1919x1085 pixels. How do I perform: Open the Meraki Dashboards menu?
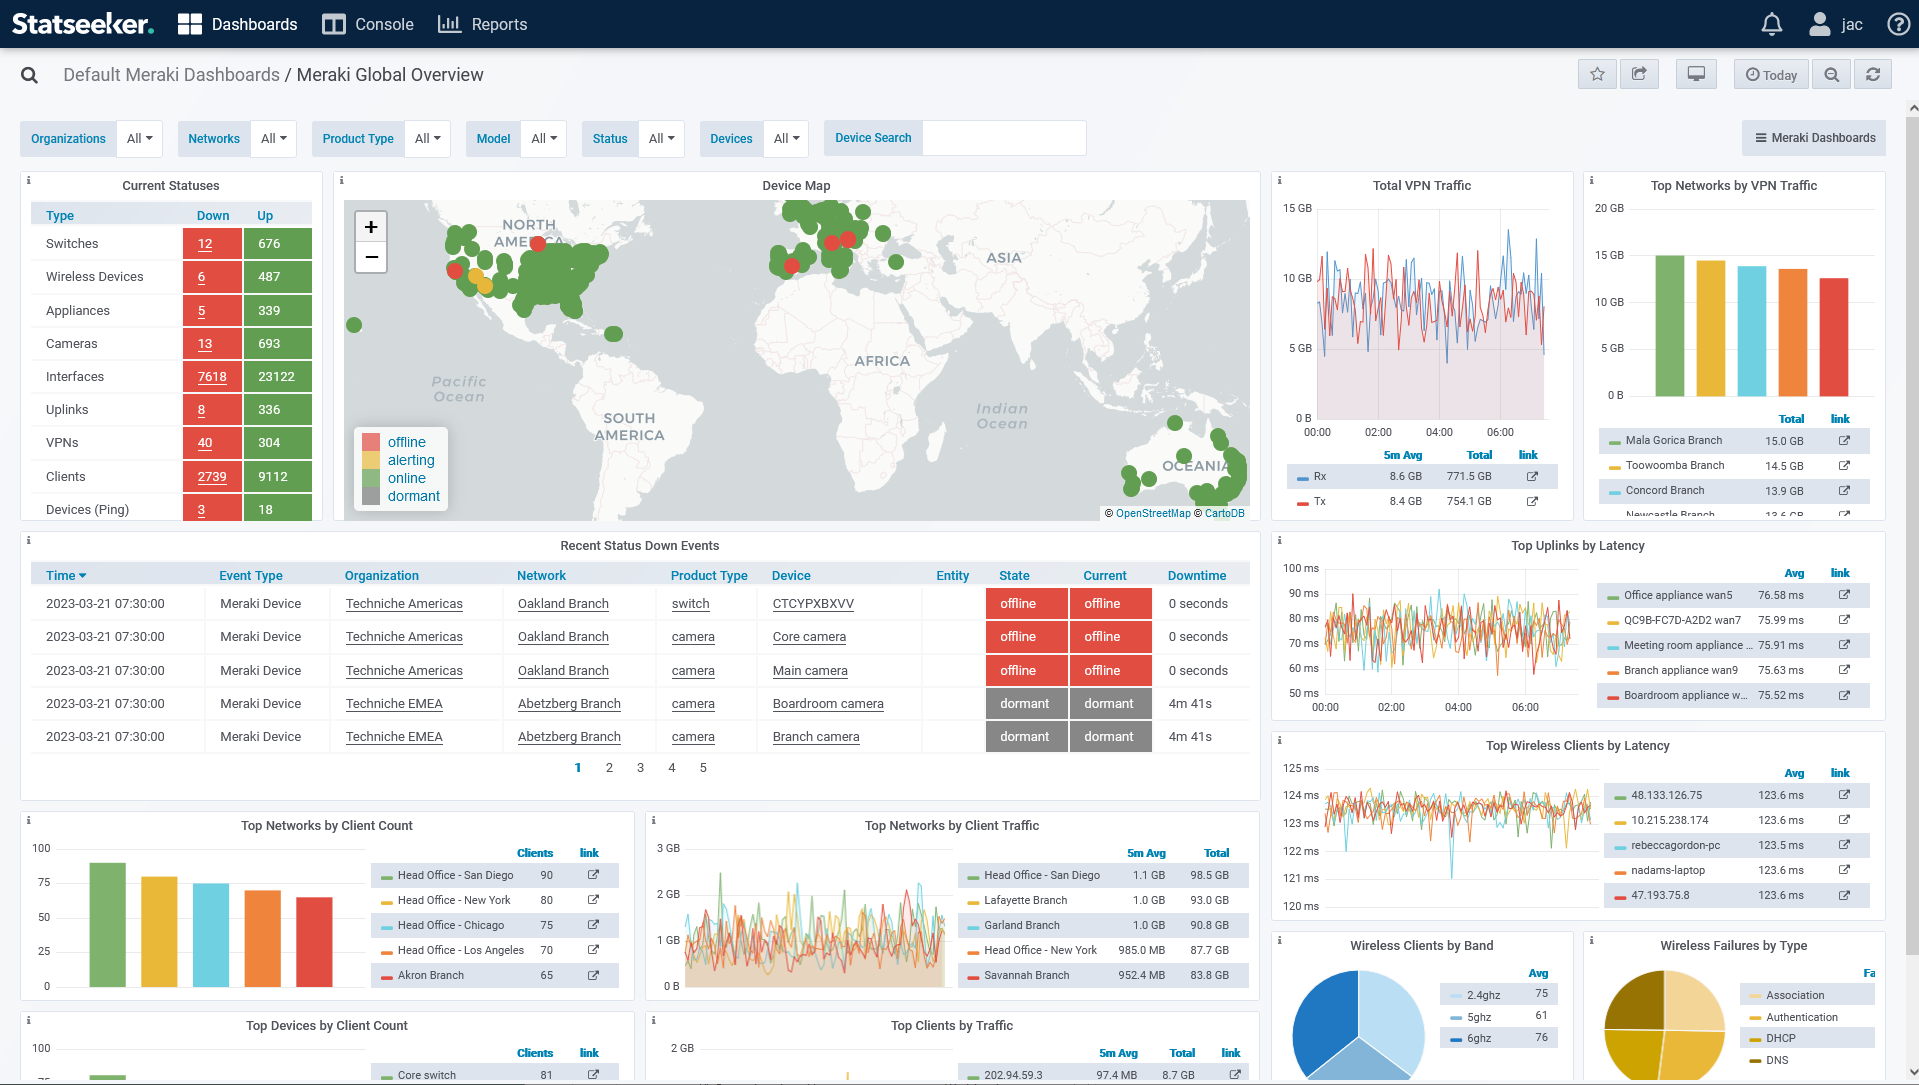[x=1814, y=138]
